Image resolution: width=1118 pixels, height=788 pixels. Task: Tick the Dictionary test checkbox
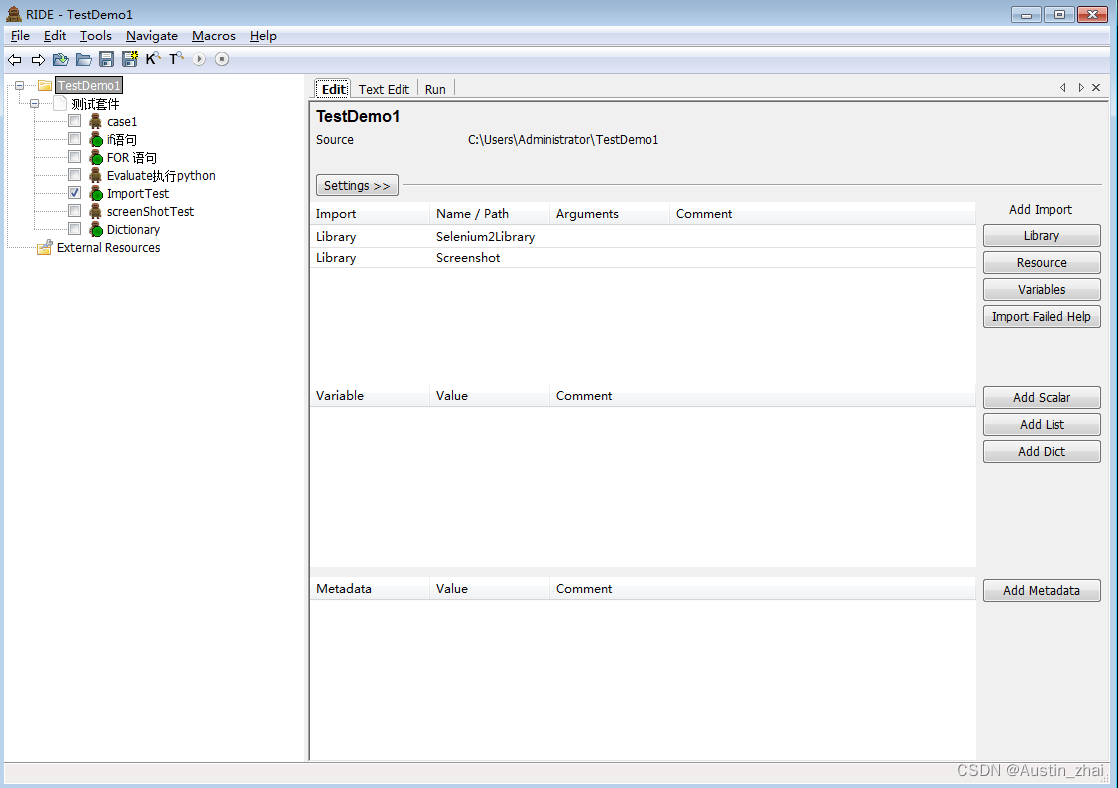point(74,228)
